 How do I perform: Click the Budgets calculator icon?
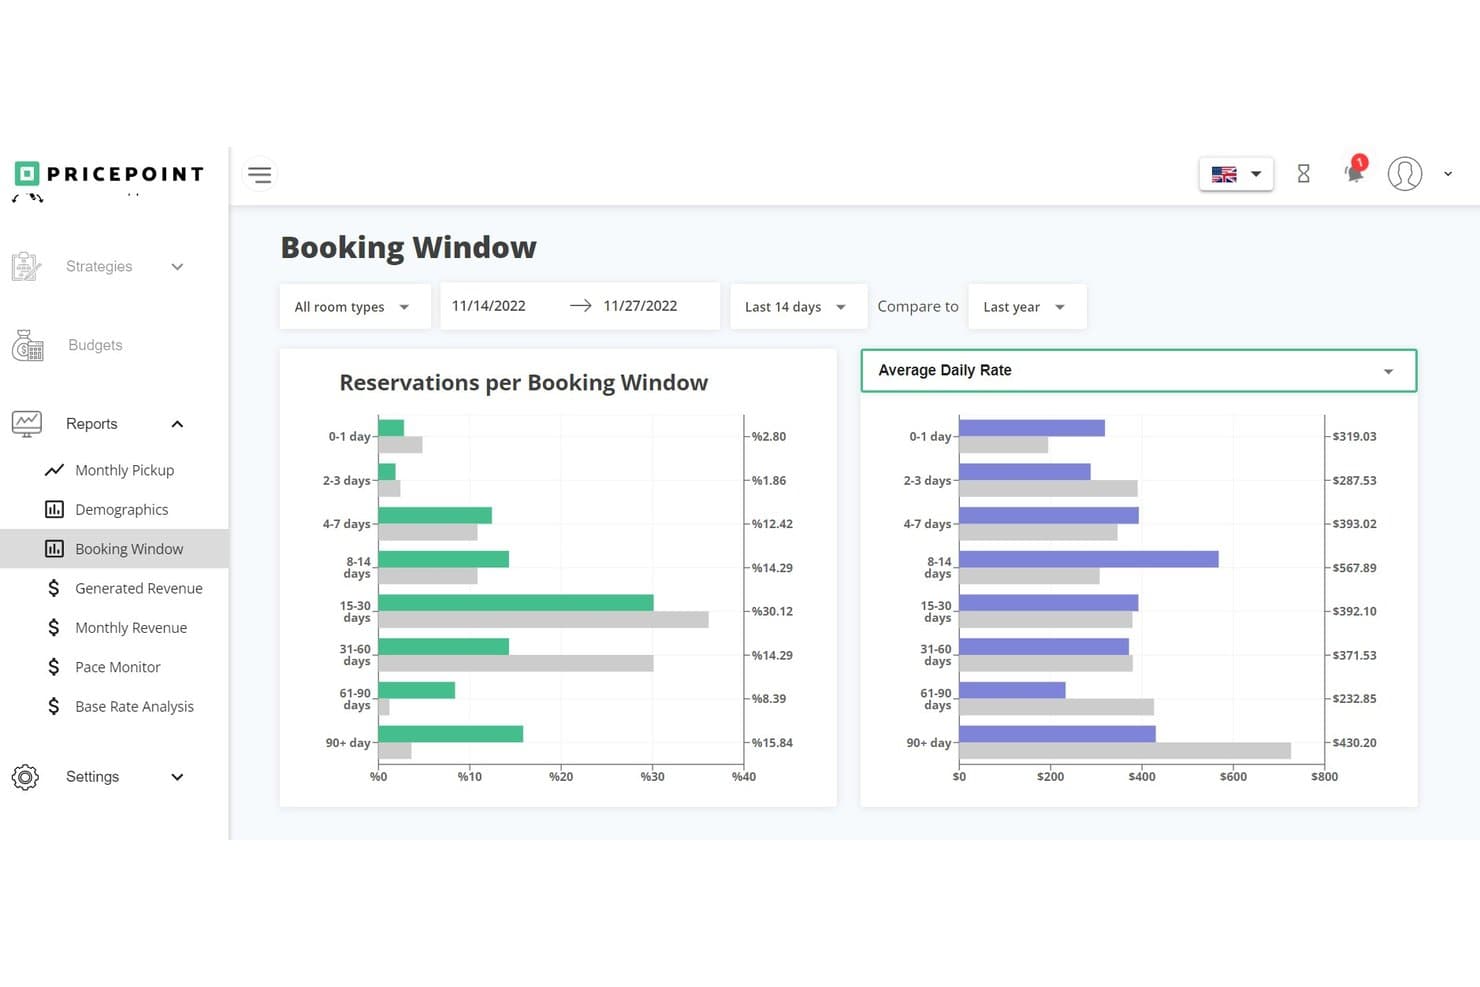click(27, 345)
